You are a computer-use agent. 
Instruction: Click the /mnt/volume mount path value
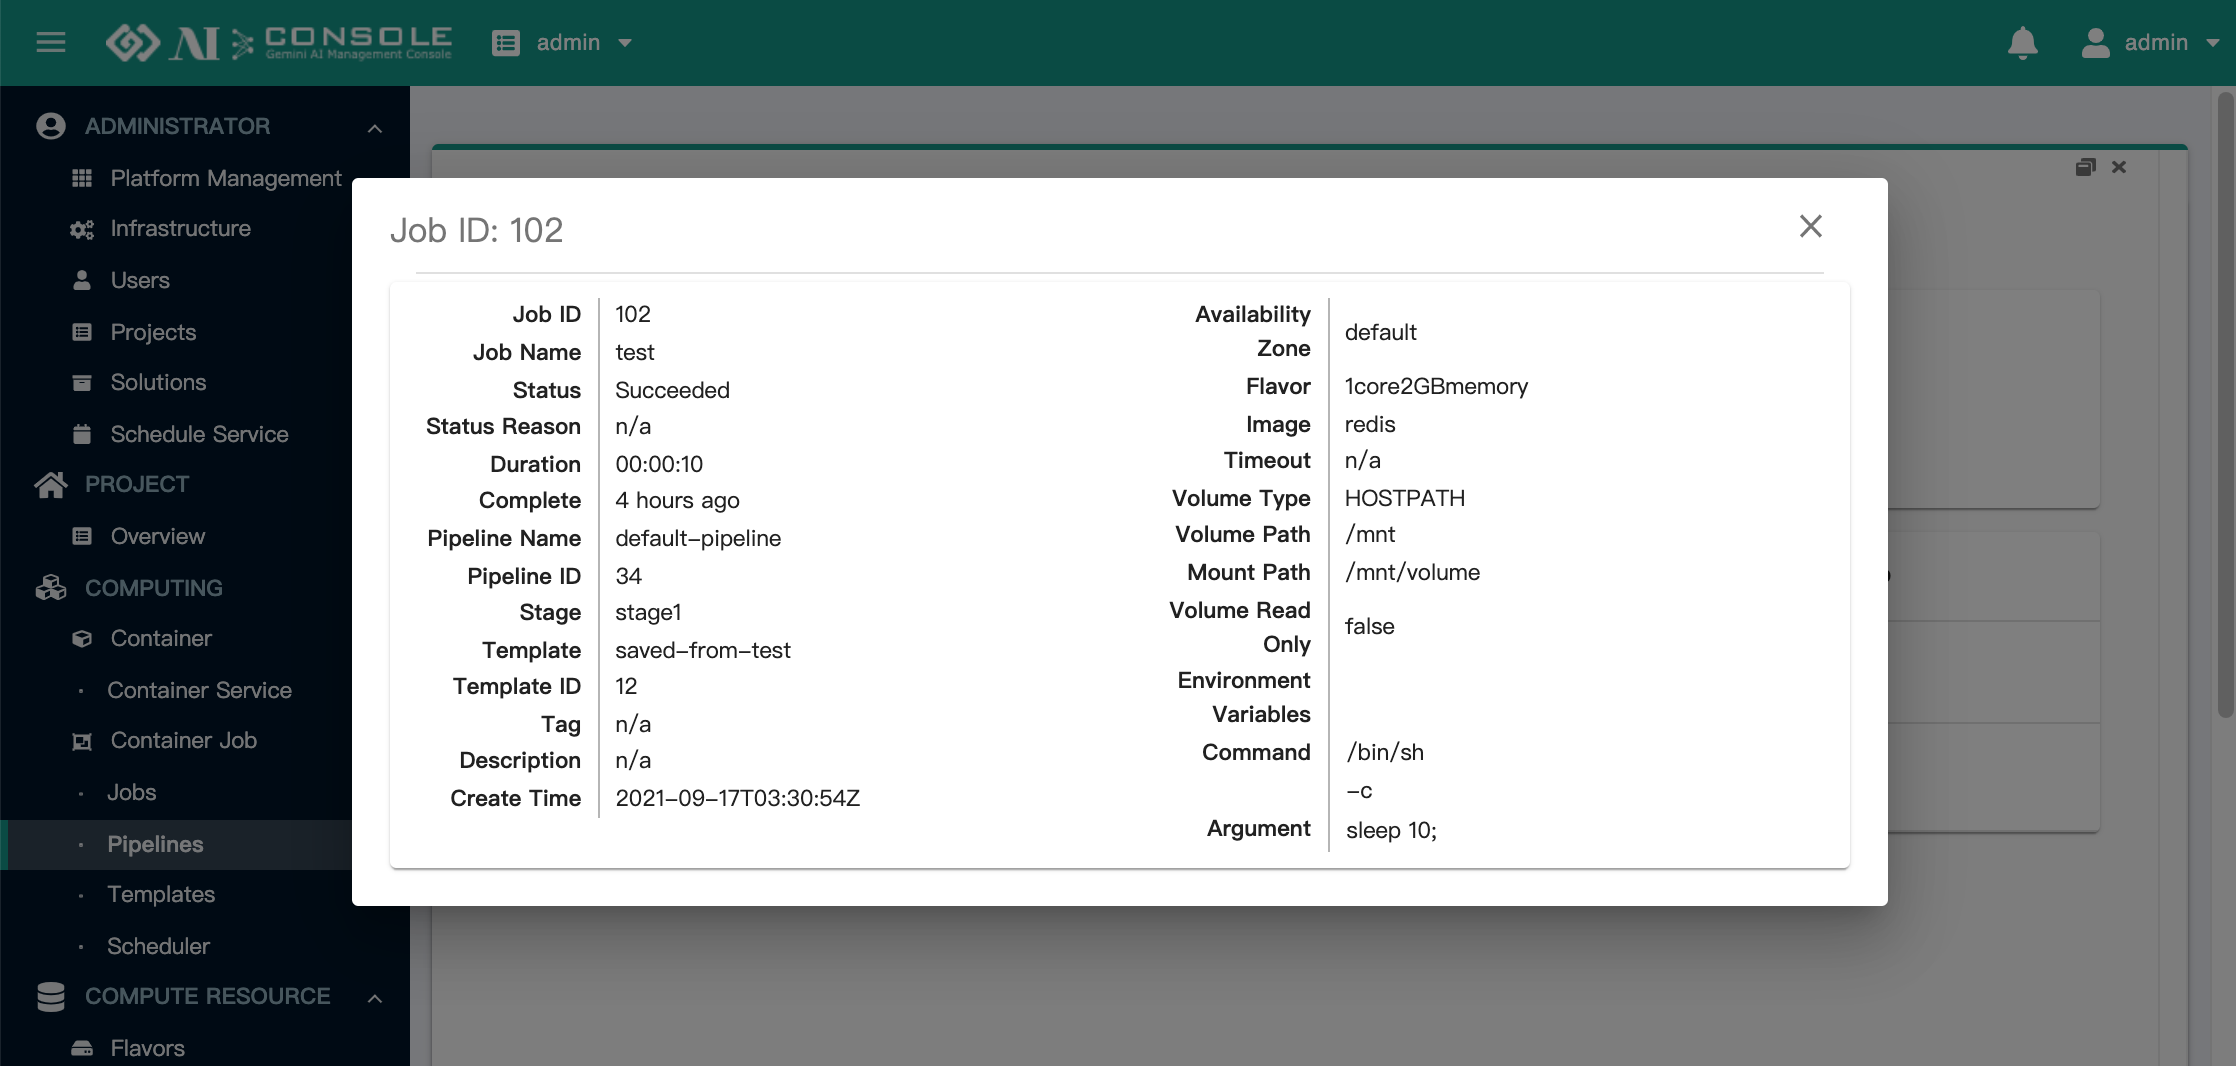click(x=1412, y=572)
